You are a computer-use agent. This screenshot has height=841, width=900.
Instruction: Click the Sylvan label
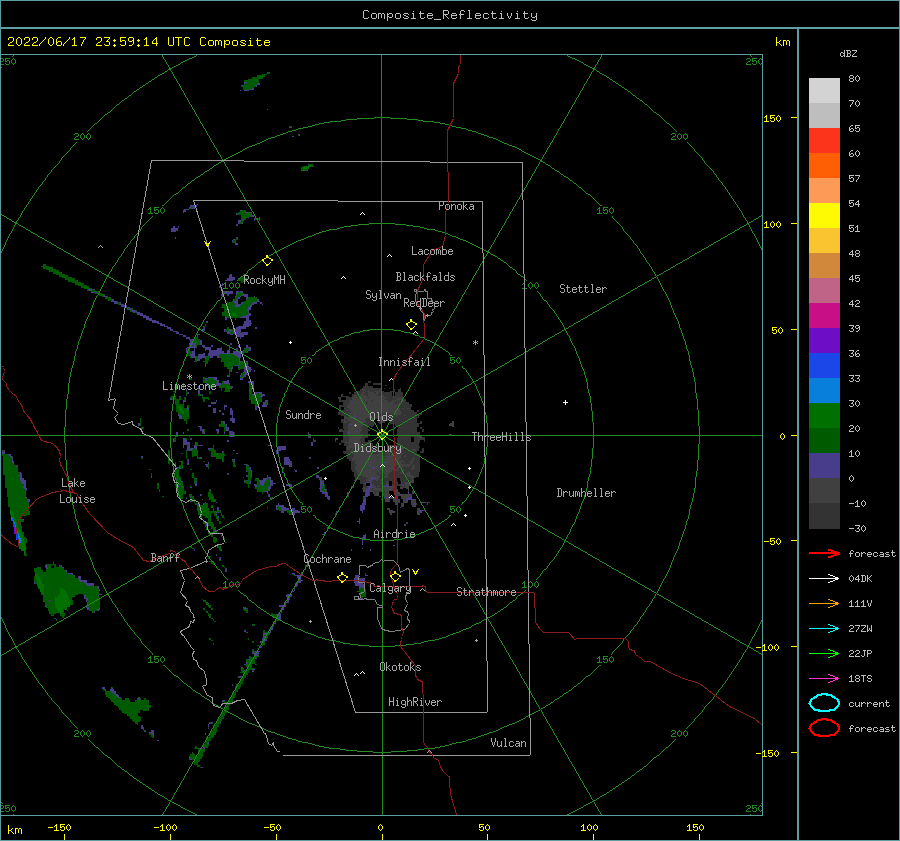click(383, 295)
